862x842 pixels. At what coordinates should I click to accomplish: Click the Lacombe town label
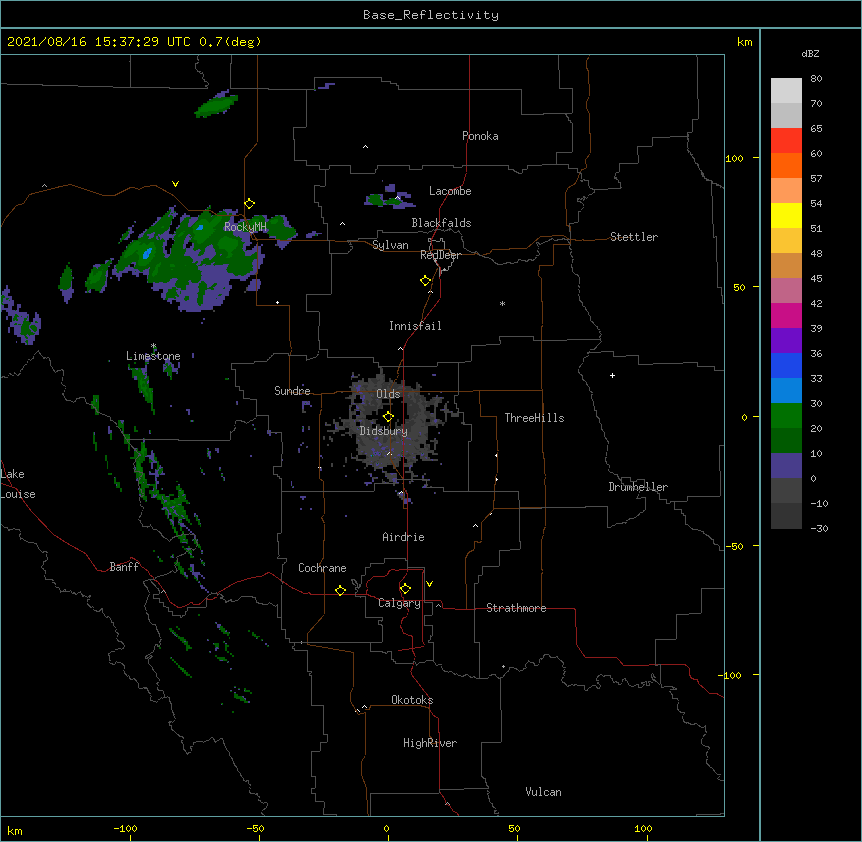pyautogui.click(x=450, y=191)
